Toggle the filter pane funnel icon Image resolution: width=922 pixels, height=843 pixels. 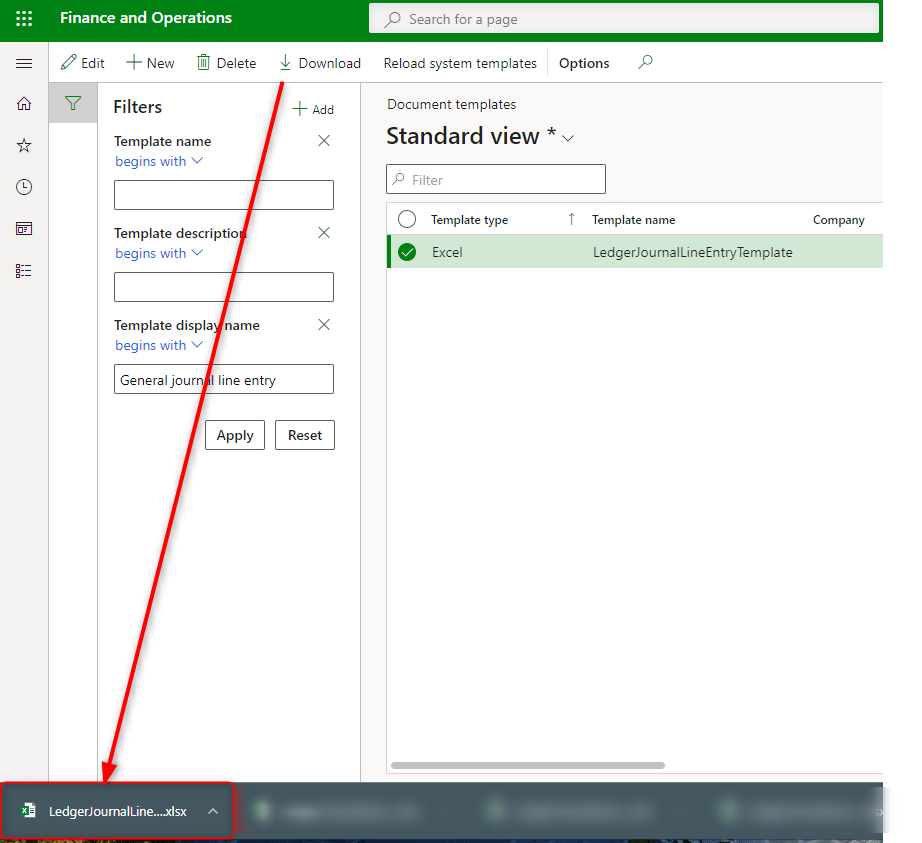click(x=73, y=103)
